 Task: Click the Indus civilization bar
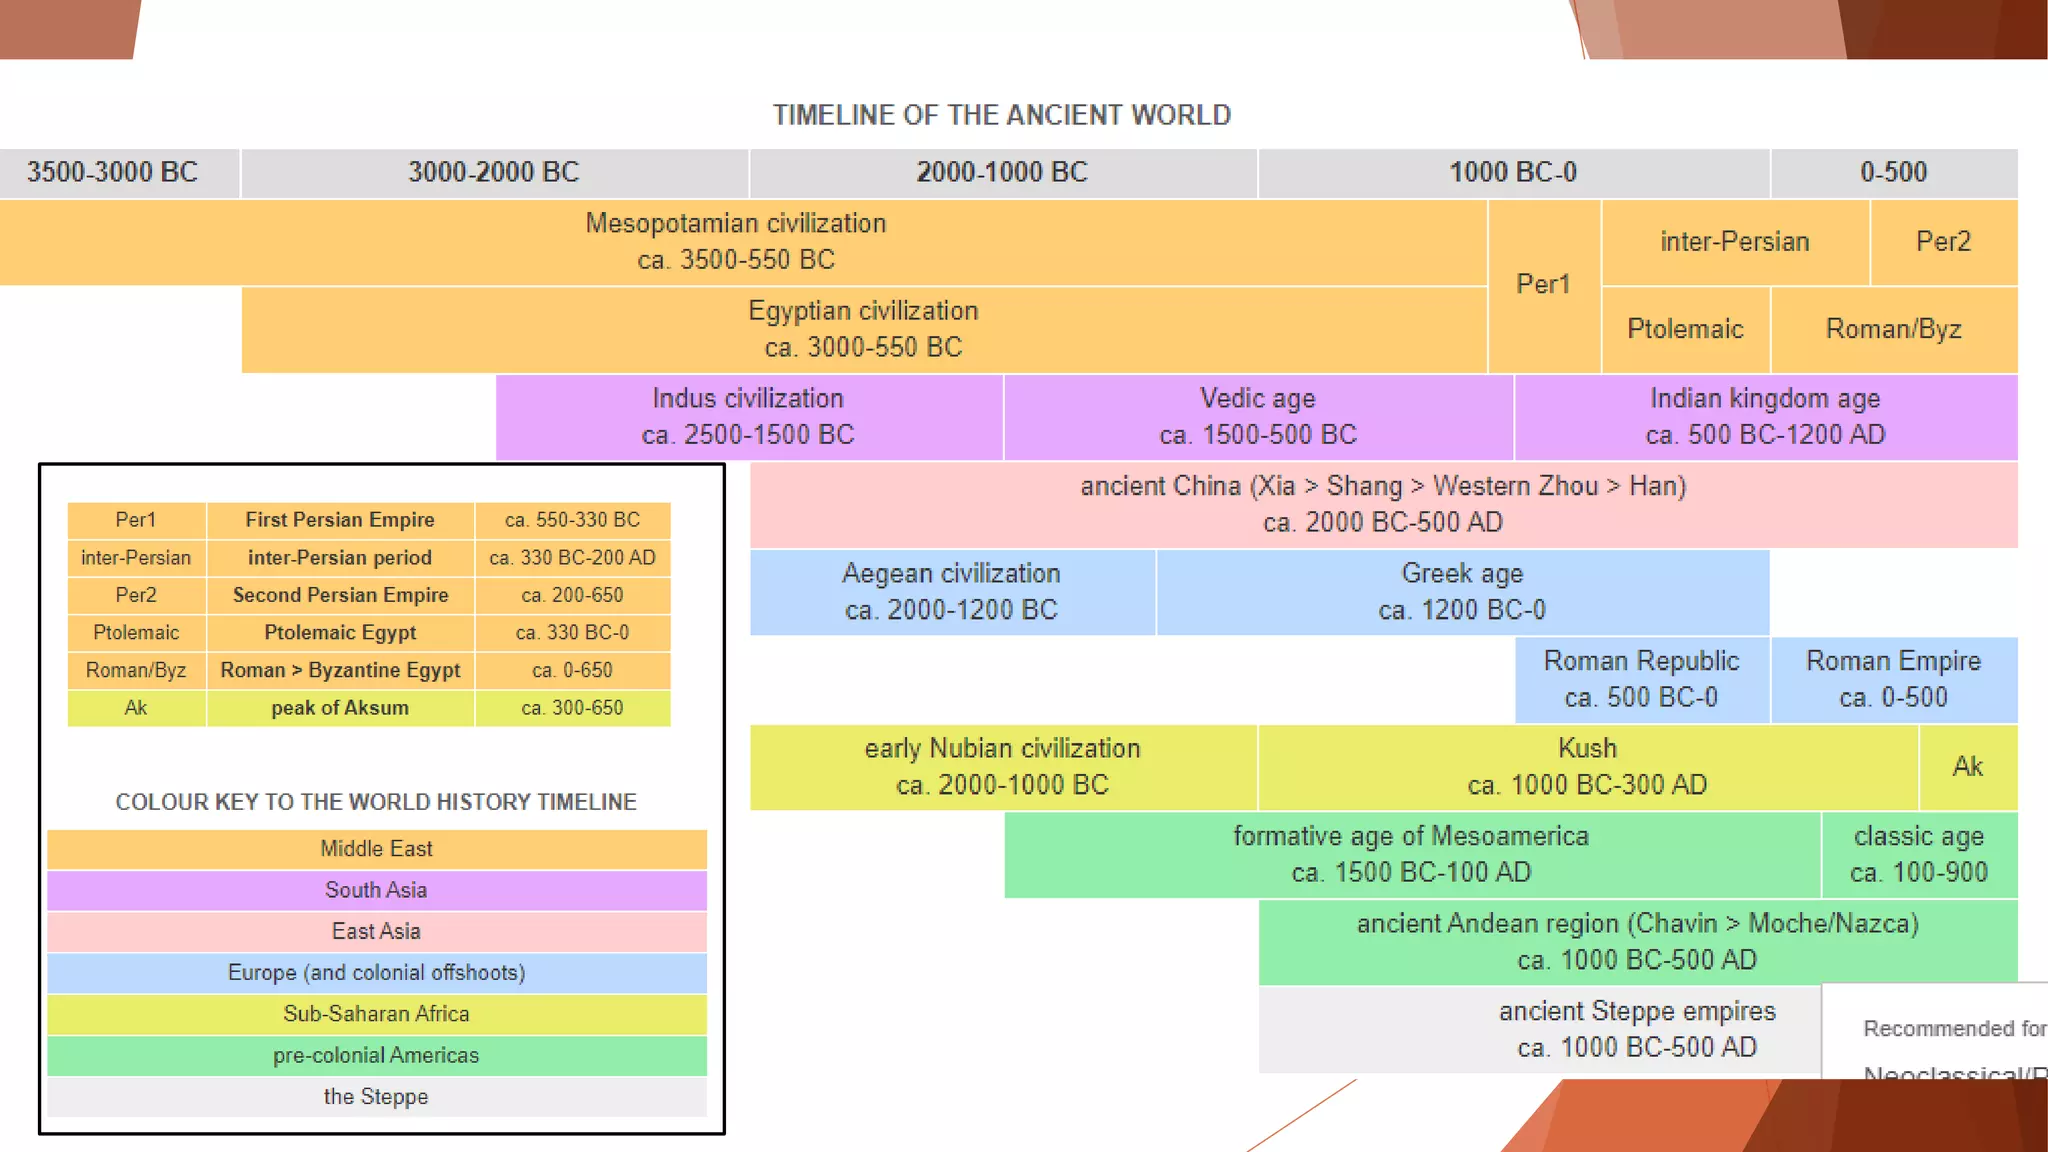click(748, 416)
